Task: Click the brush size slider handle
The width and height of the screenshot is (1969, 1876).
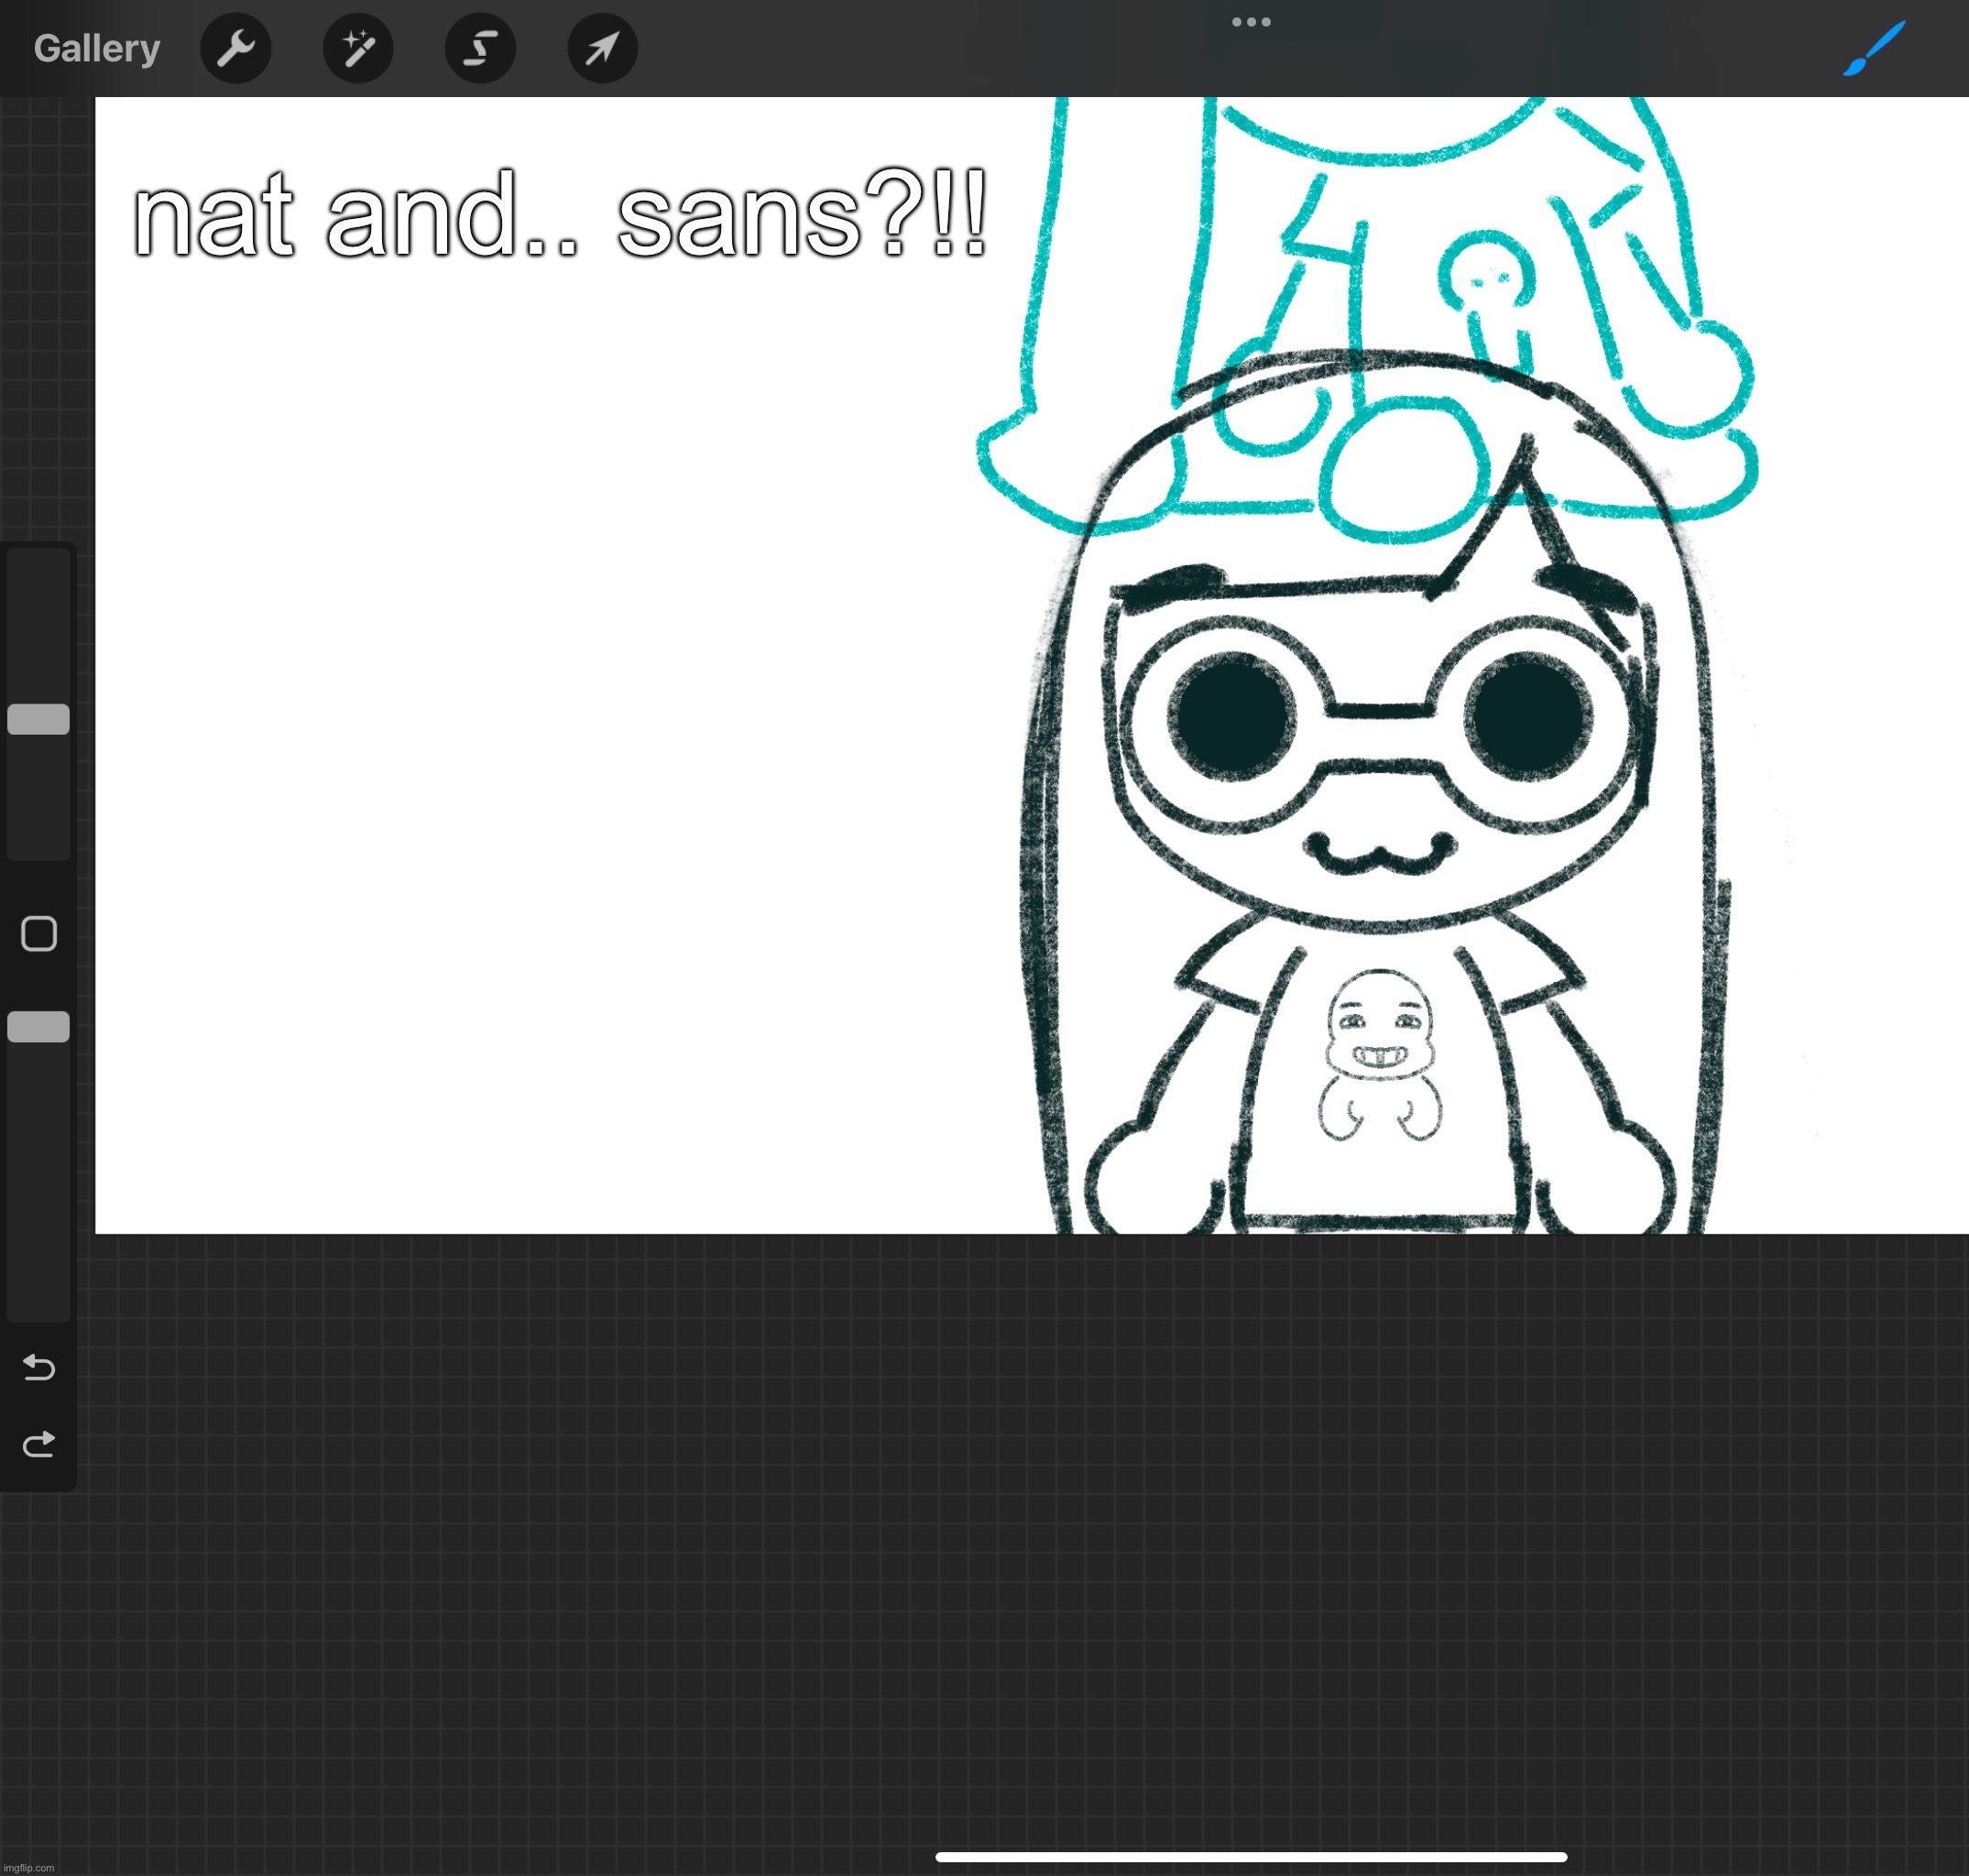Action: pyautogui.click(x=38, y=719)
